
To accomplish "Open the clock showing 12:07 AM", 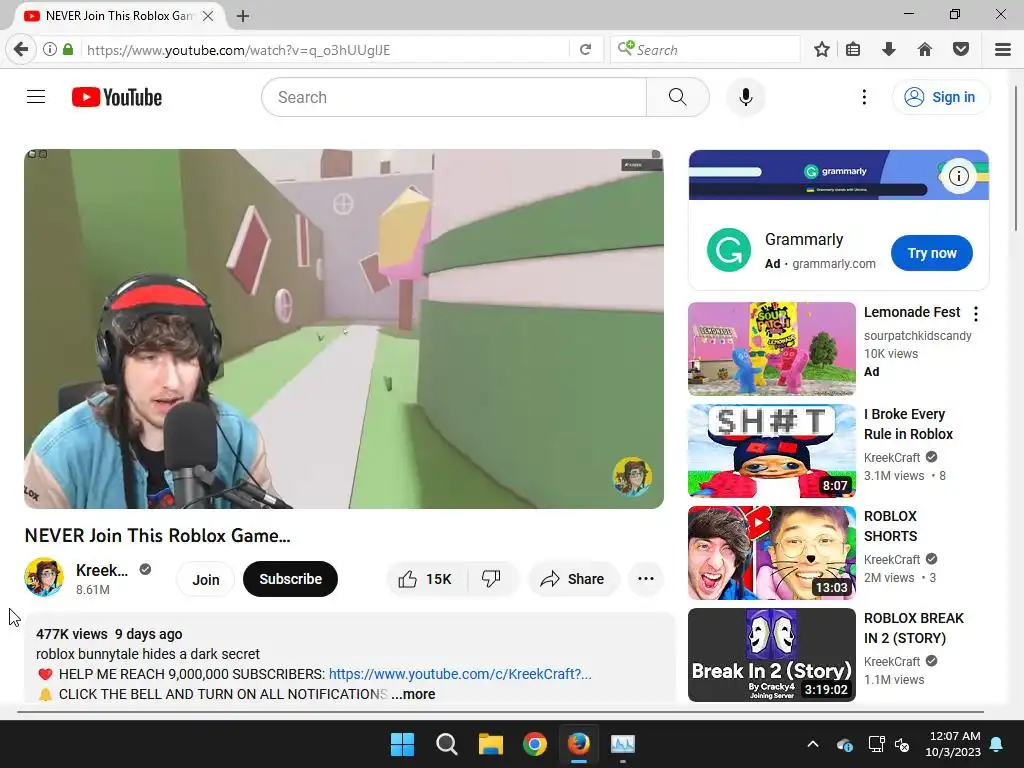I will pos(953,744).
